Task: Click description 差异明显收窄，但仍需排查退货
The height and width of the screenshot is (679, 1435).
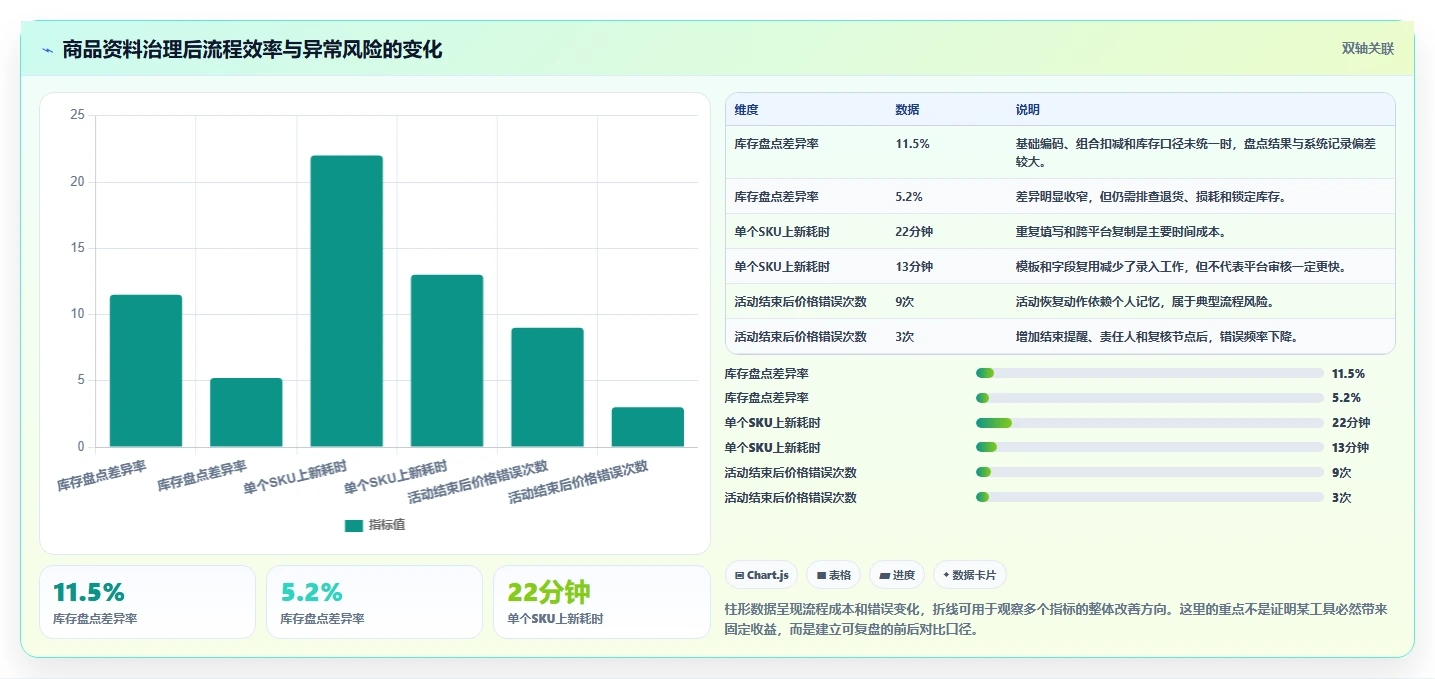Action: (x=1150, y=197)
